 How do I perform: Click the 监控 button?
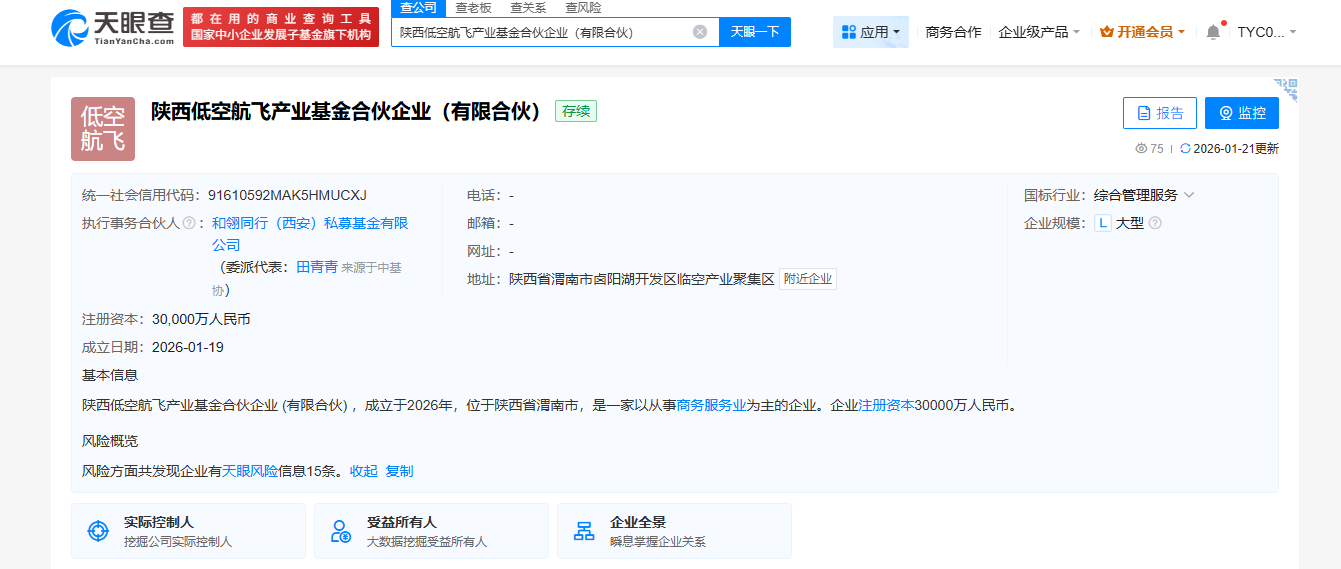[x=1242, y=113]
